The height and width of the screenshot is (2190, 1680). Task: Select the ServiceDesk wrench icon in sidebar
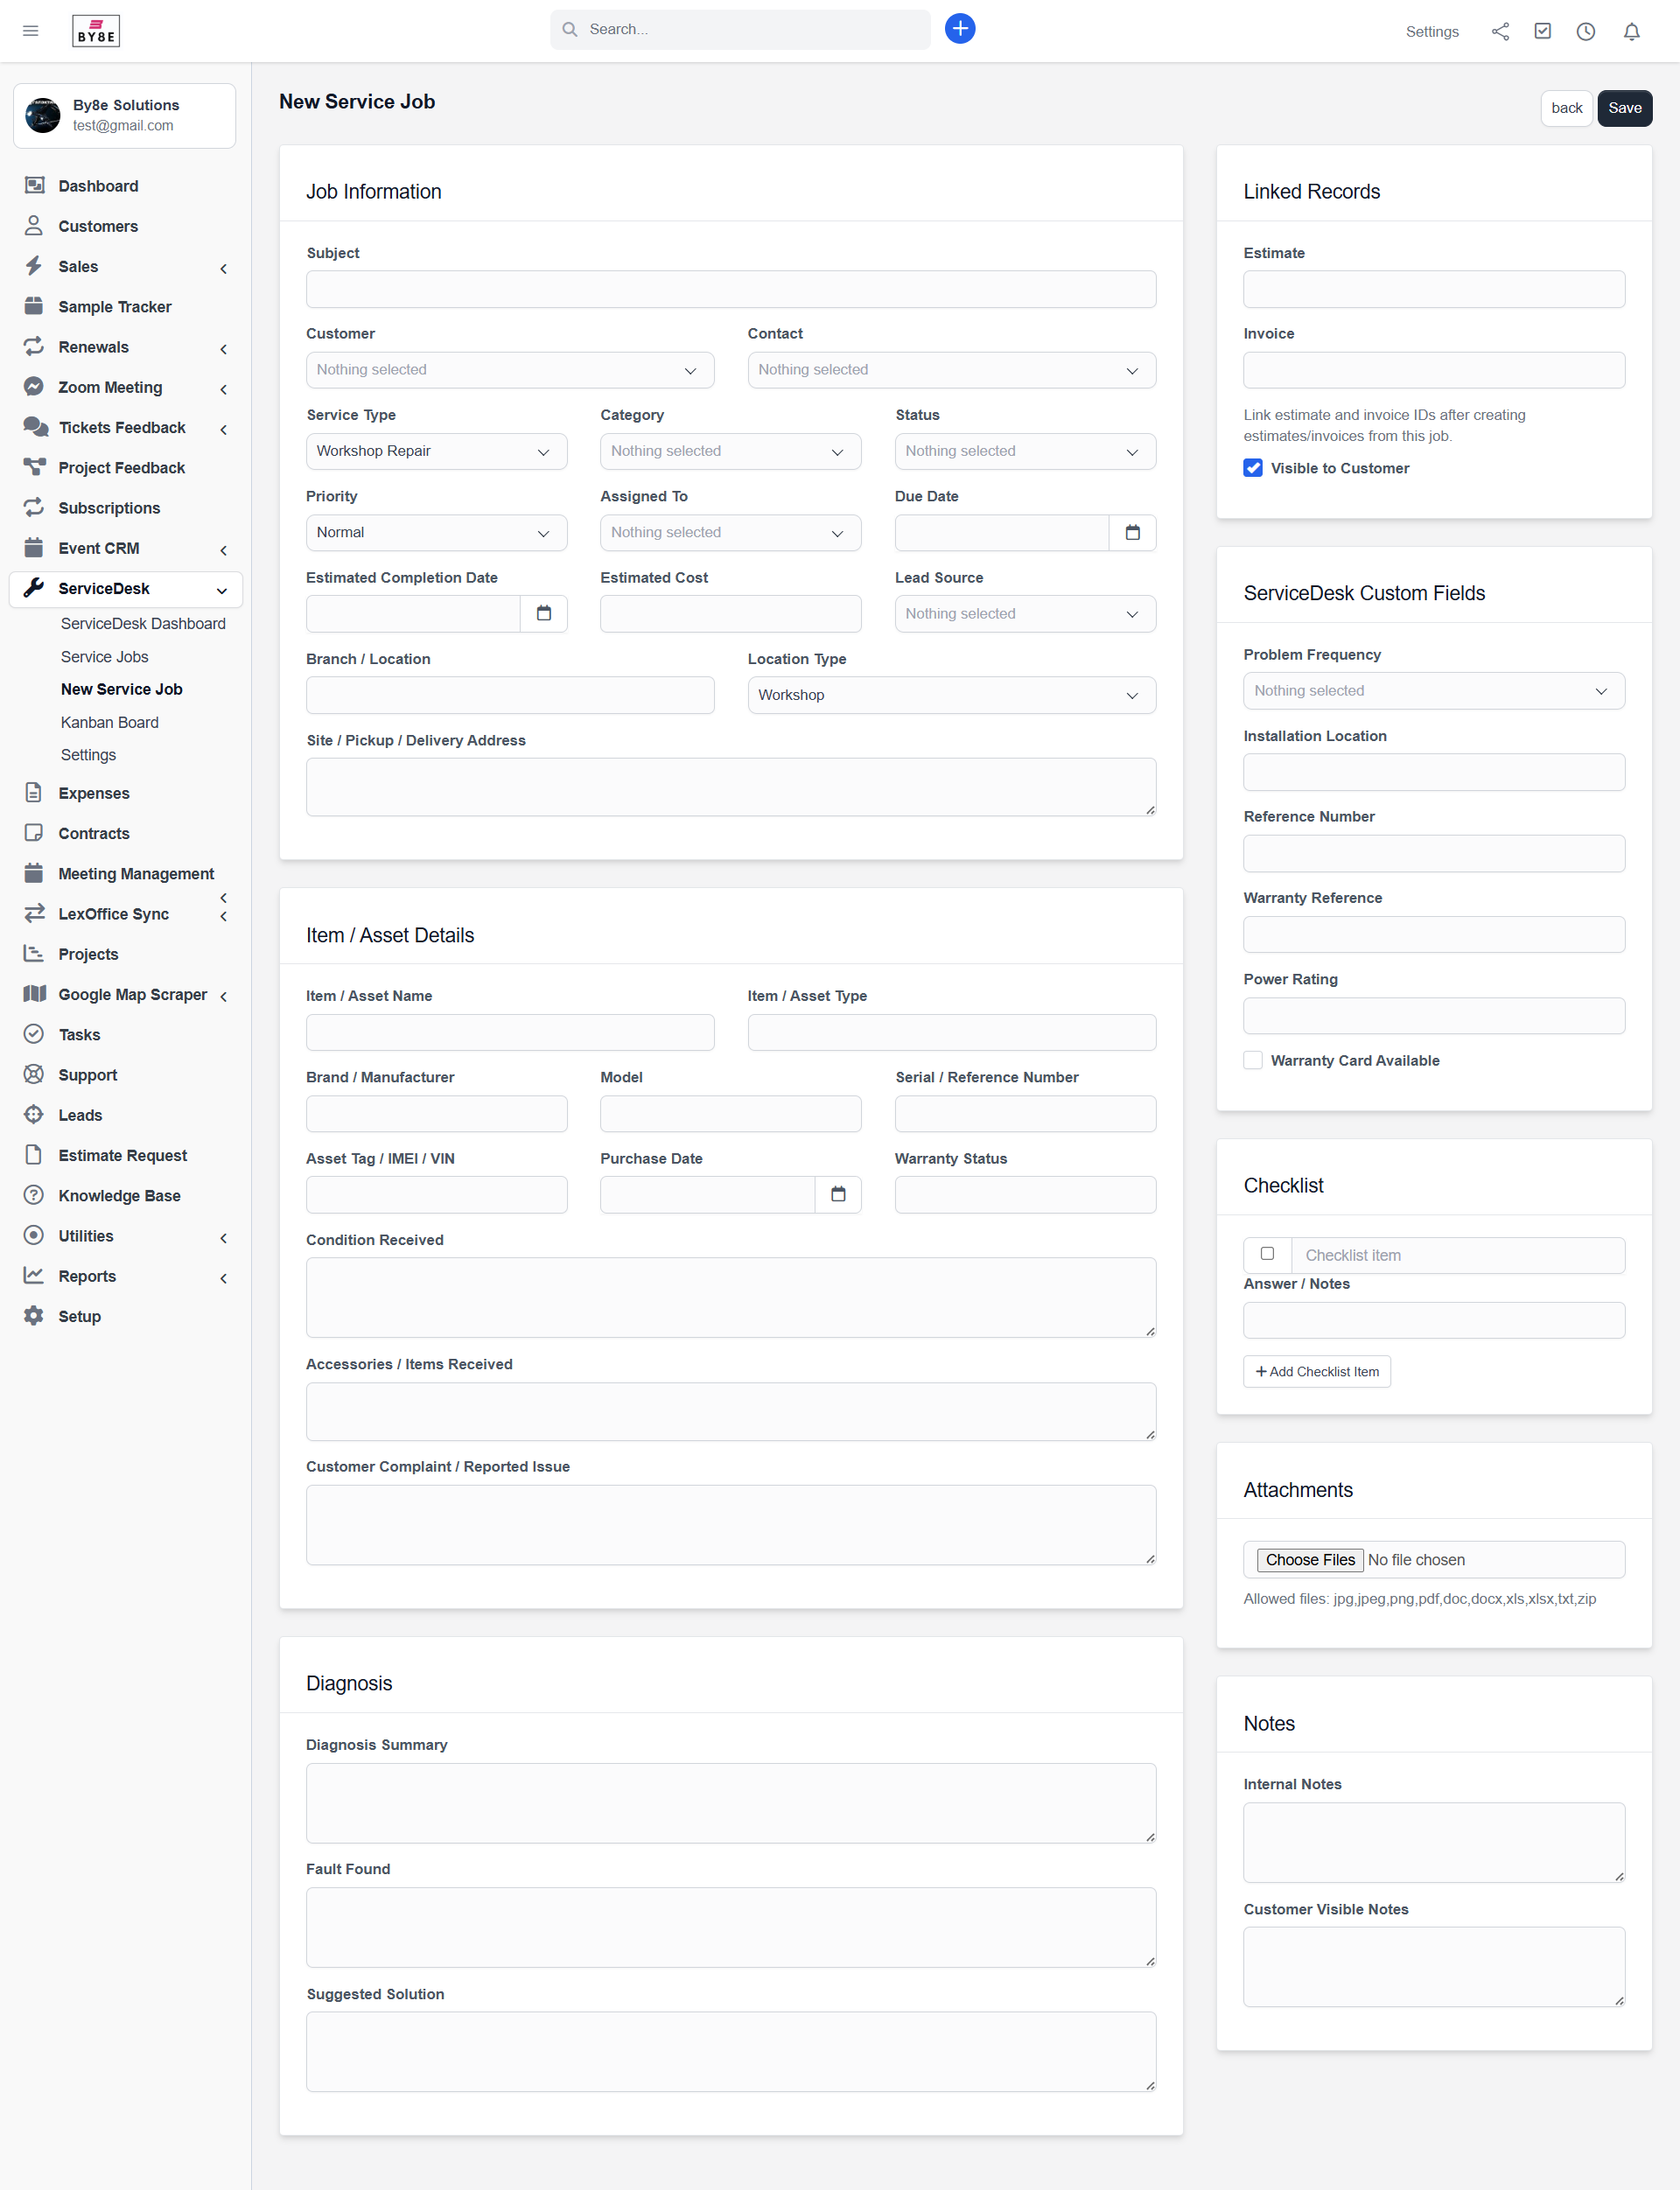click(x=33, y=589)
